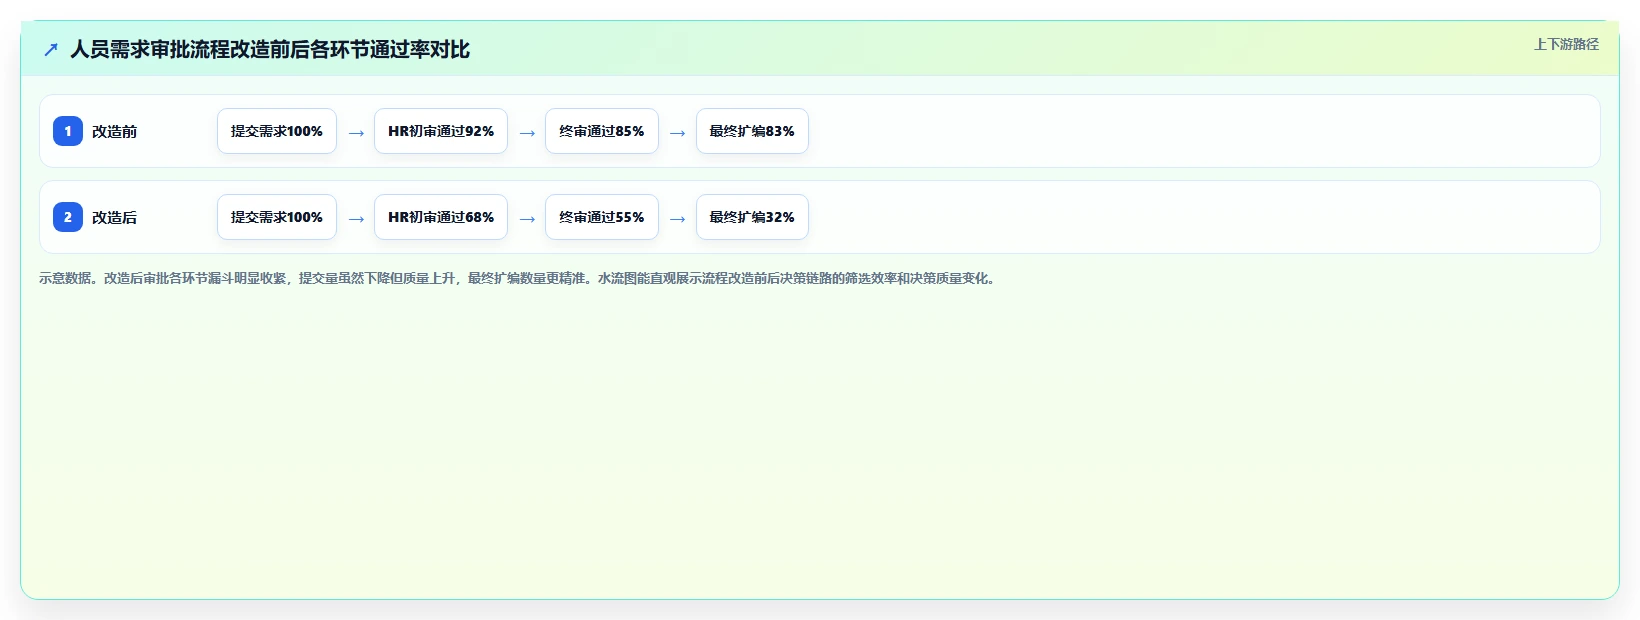Click the 改造后 row label
Viewport: 1640px width, 620px height.
click(x=114, y=217)
